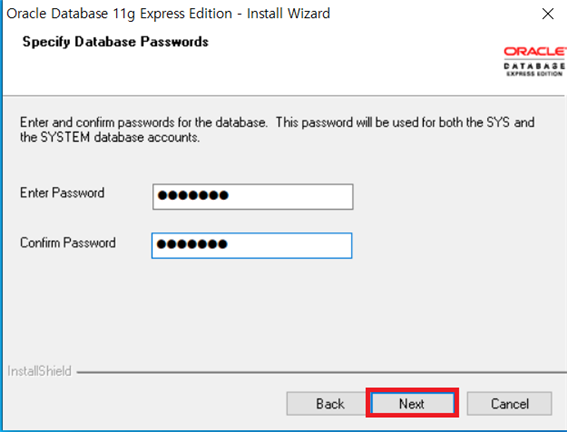
Task: Click the 'Specify Database Passwords' heading
Action: tap(115, 42)
